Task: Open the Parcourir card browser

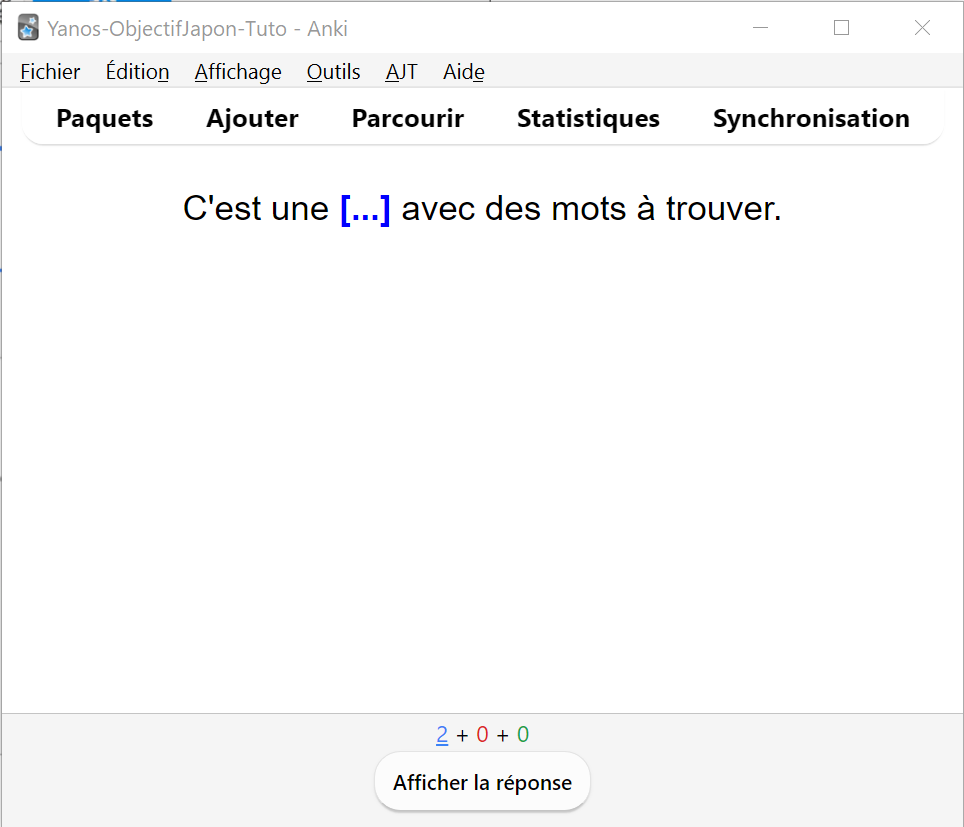Action: coord(408,119)
